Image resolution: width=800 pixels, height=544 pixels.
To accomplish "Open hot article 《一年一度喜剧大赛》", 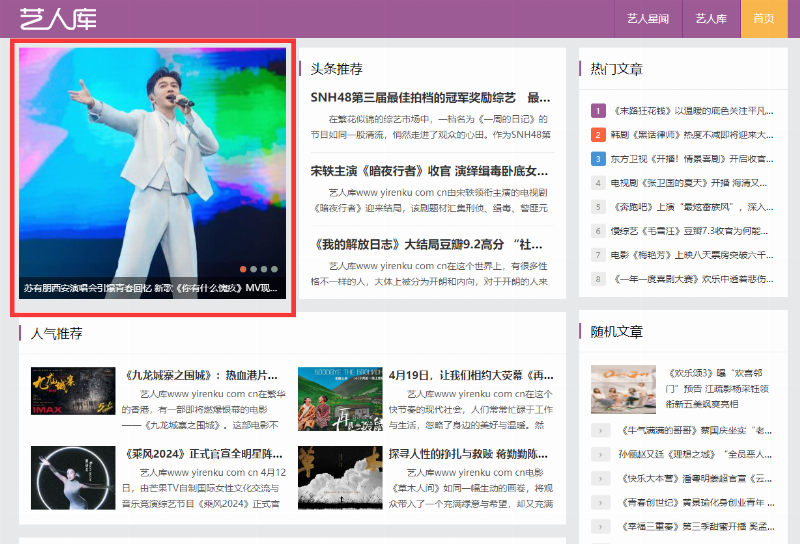I will (x=692, y=279).
